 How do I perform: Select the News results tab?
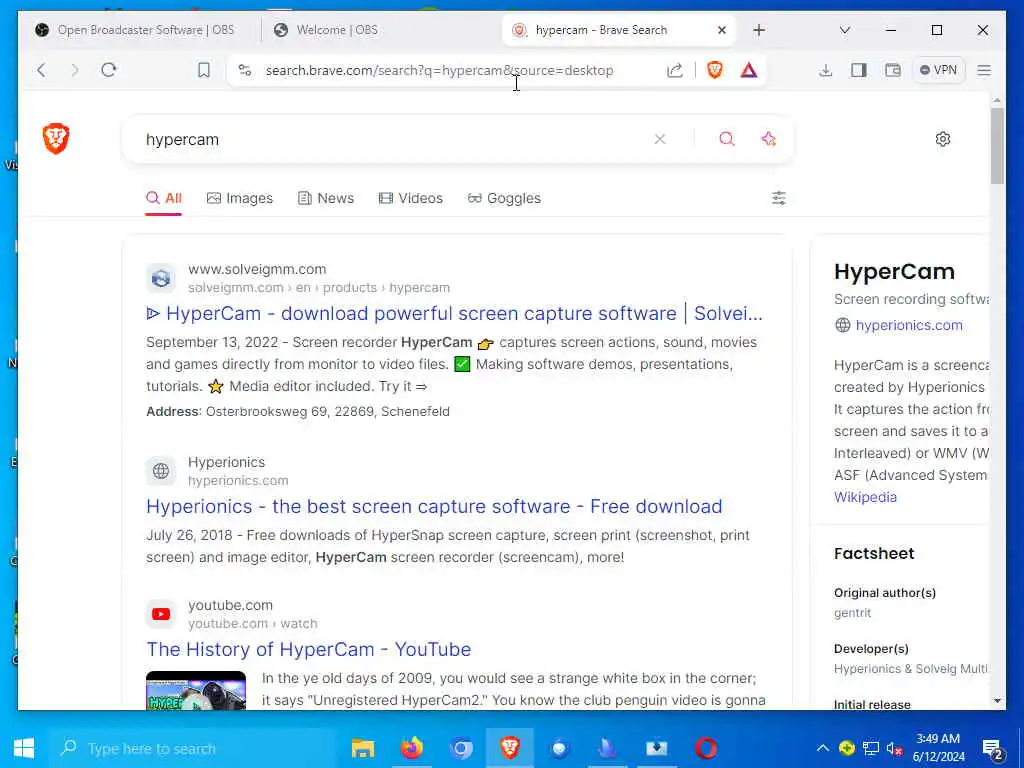[326, 198]
